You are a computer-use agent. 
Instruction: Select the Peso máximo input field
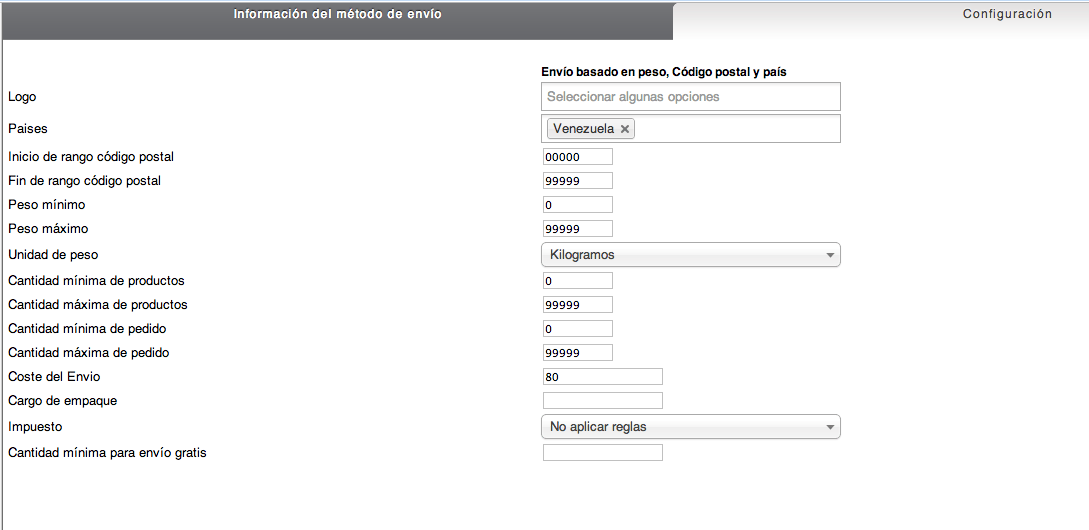(578, 229)
